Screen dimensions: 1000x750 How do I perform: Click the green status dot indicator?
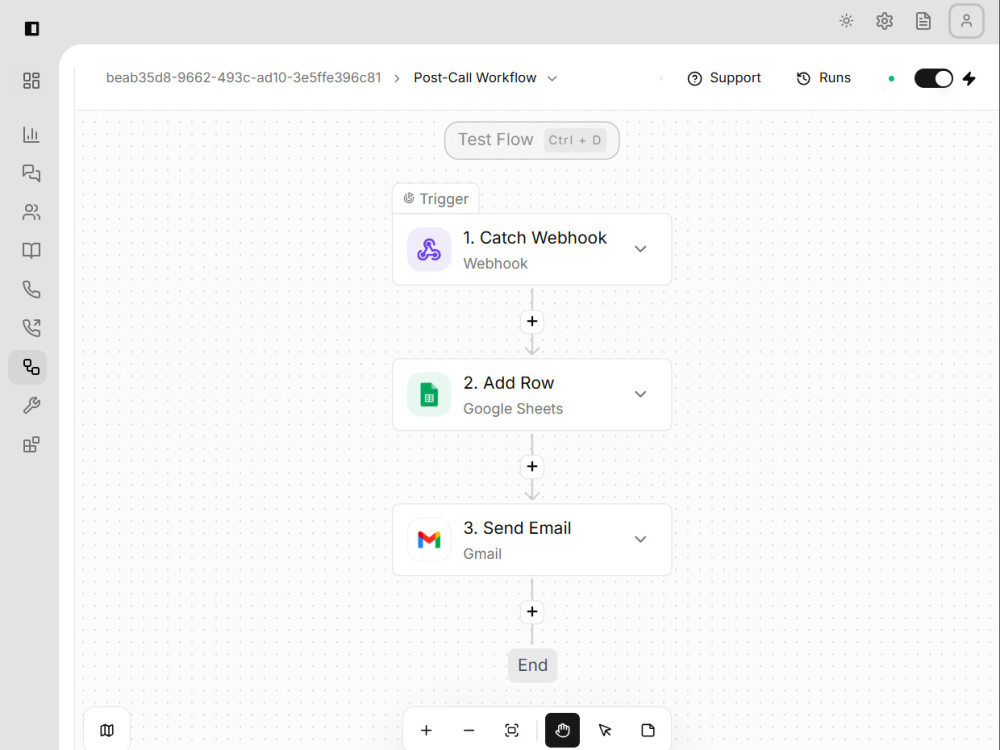(892, 78)
